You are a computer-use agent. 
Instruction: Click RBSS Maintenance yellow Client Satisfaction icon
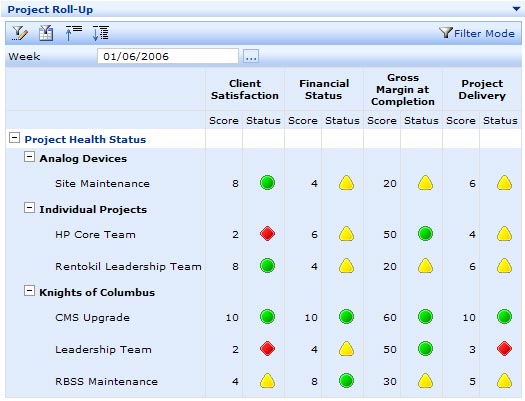pyautogui.click(x=267, y=381)
